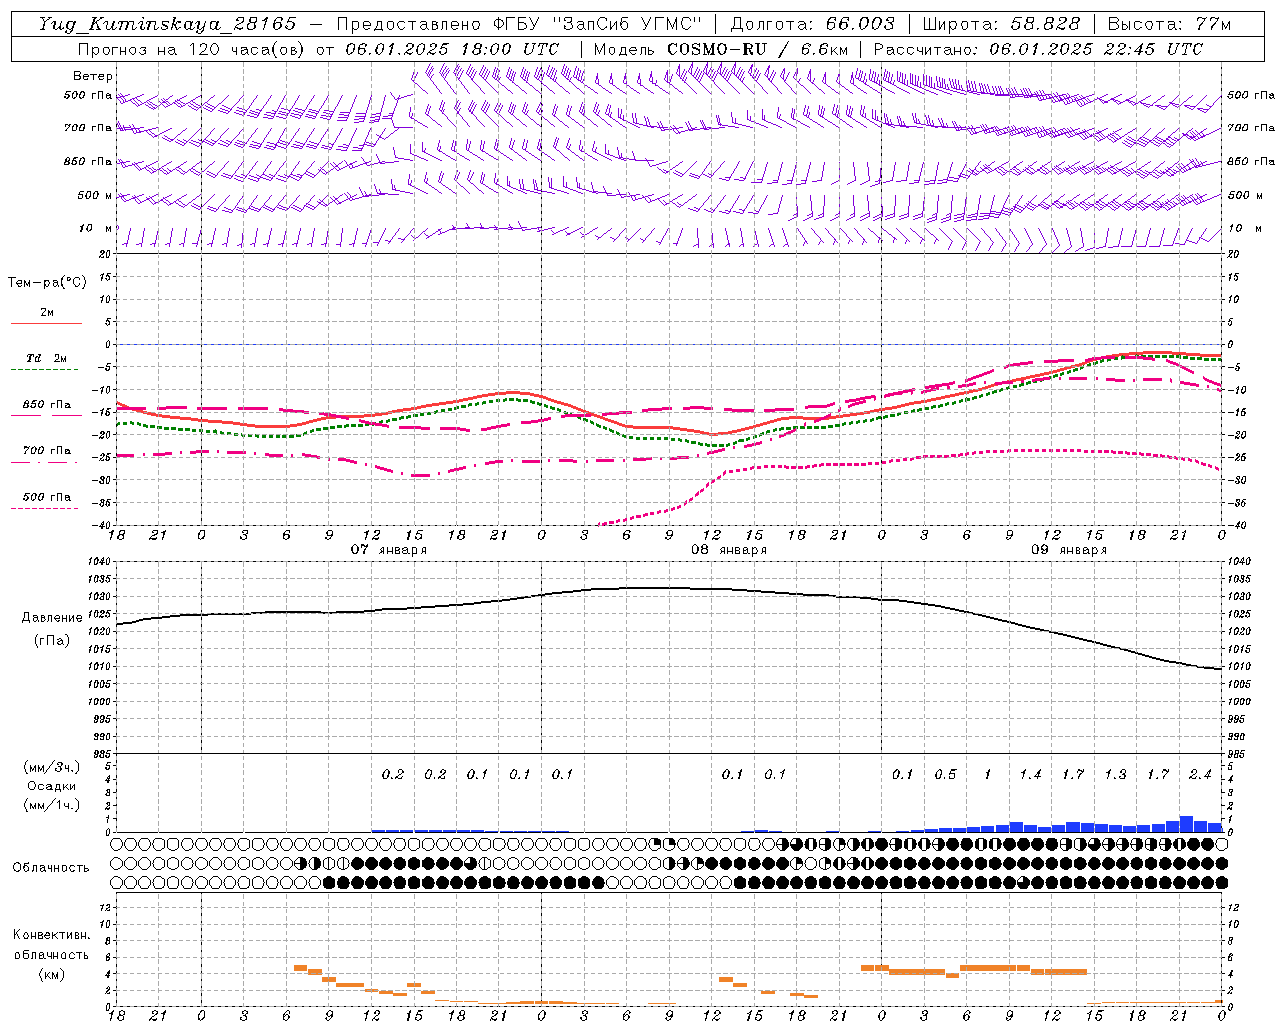Click model name 'COSMO-RU / 6.6км'
This screenshot has width=1280, height=1024.
click(x=757, y=49)
